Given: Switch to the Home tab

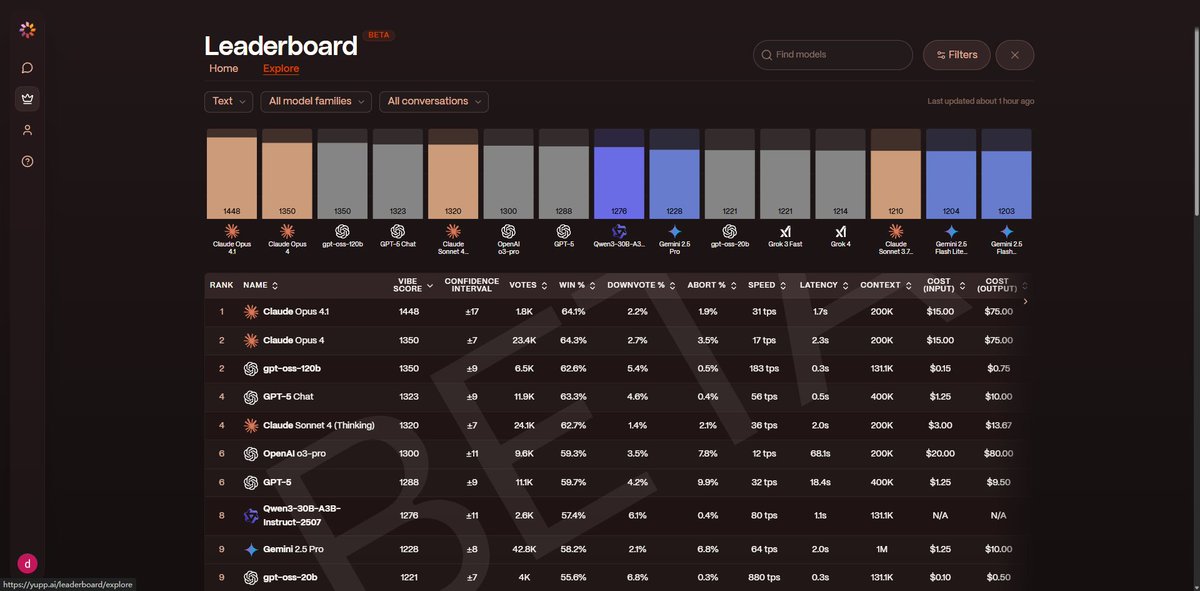Looking at the screenshot, I should tap(224, 69).
